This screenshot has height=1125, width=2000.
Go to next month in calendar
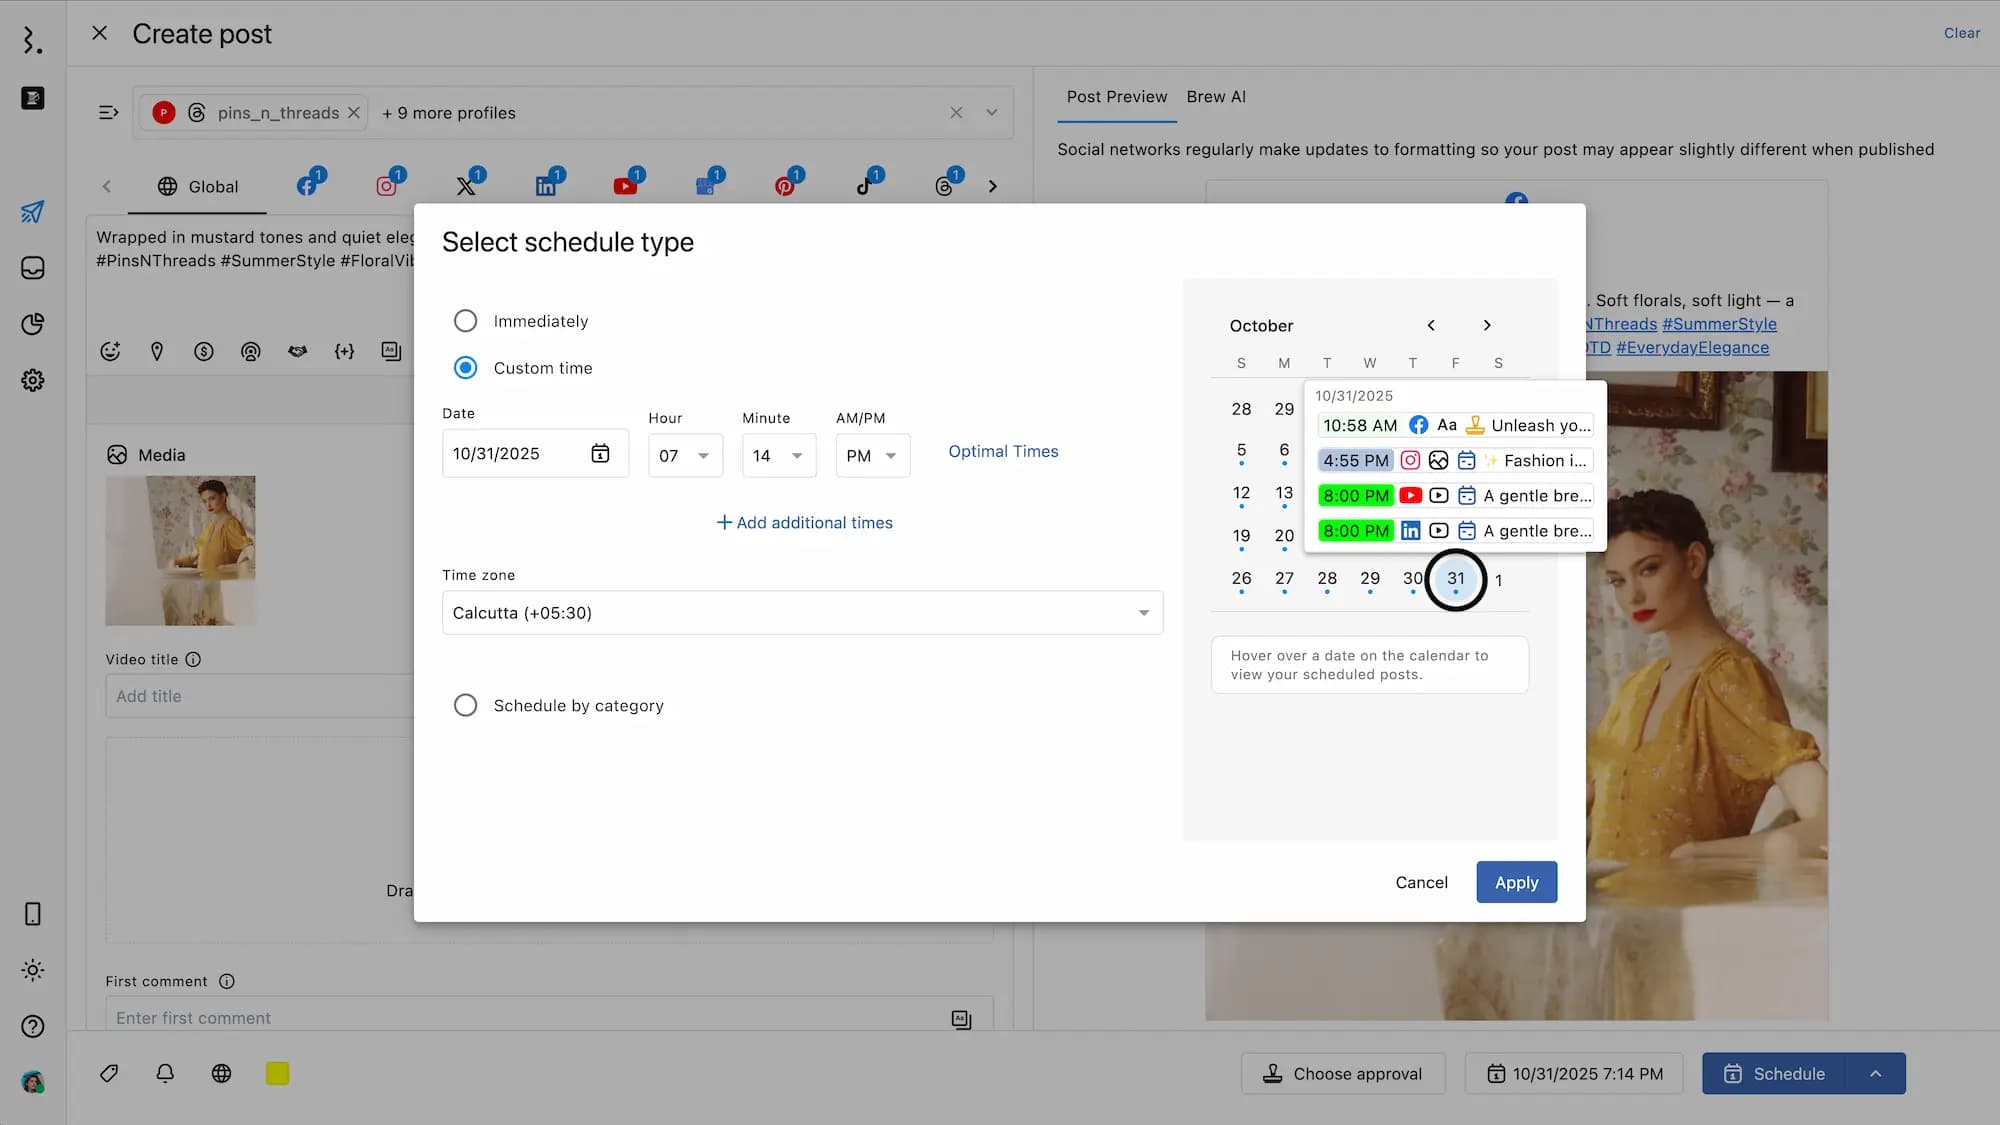[x=1487, y=326]
